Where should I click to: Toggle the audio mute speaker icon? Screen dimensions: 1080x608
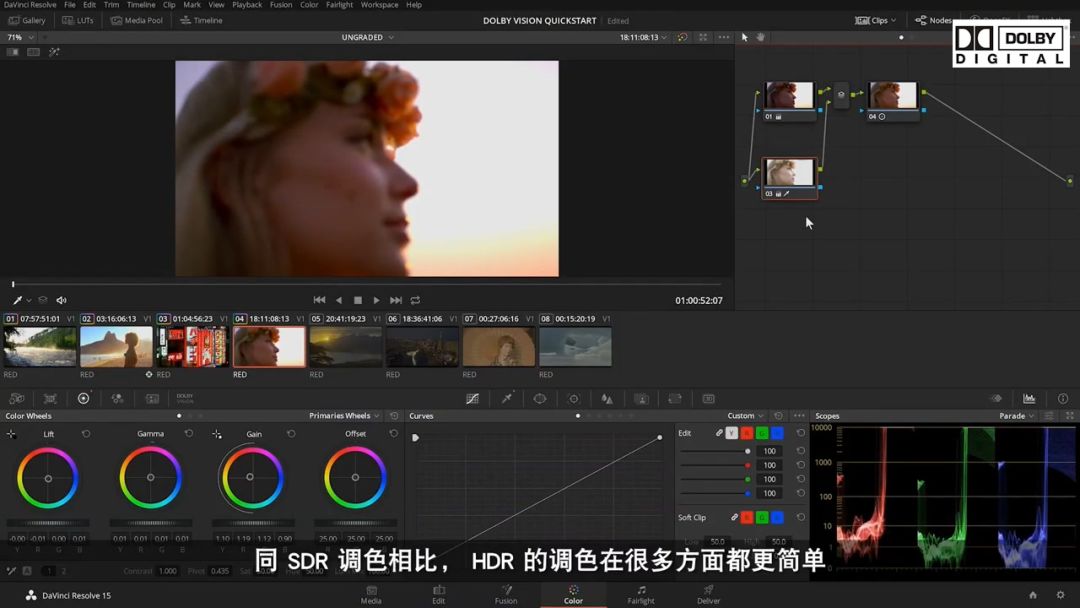tap(61, 300)
